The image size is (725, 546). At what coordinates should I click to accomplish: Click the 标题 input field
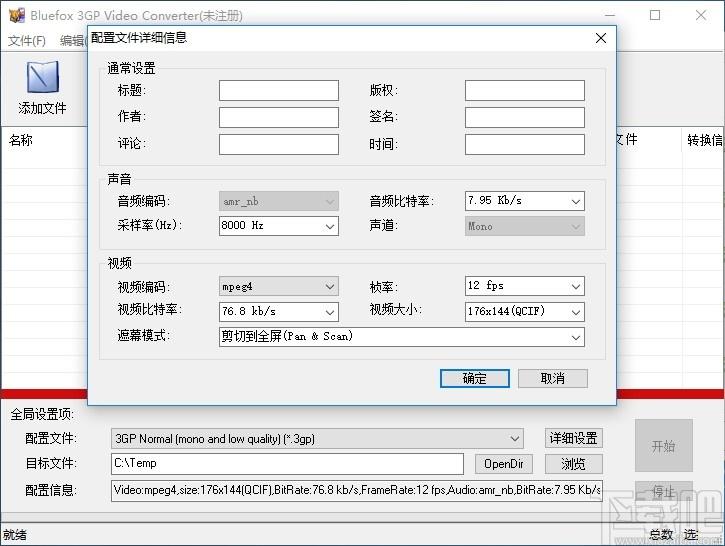point(279,91)
